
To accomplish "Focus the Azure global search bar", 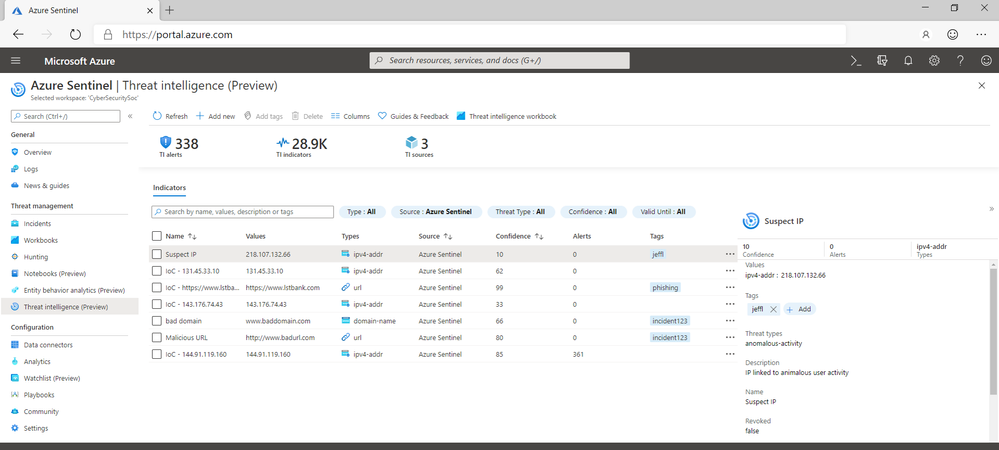I will coord(500,61).
